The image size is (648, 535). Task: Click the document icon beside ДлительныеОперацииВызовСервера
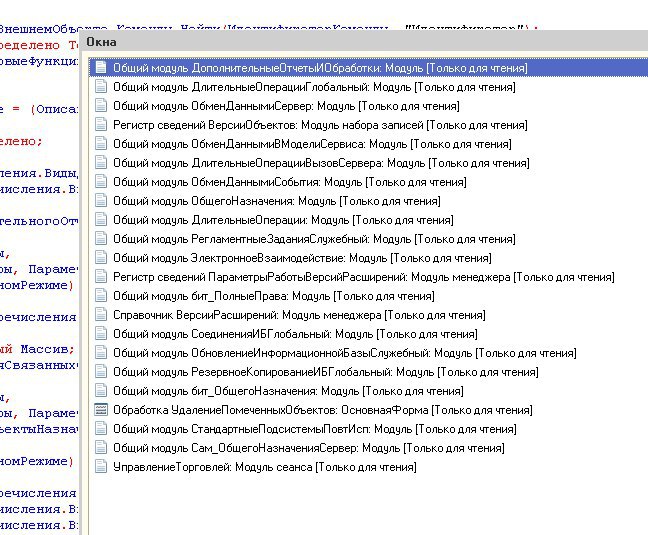101,163
